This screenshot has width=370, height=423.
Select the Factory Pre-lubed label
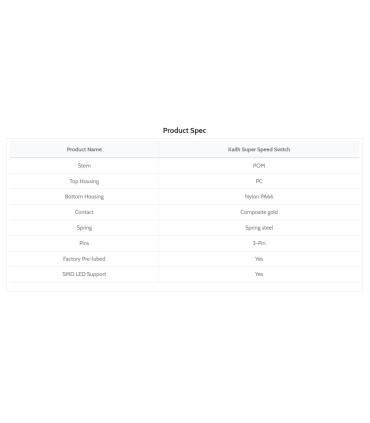tap(84, 259)
